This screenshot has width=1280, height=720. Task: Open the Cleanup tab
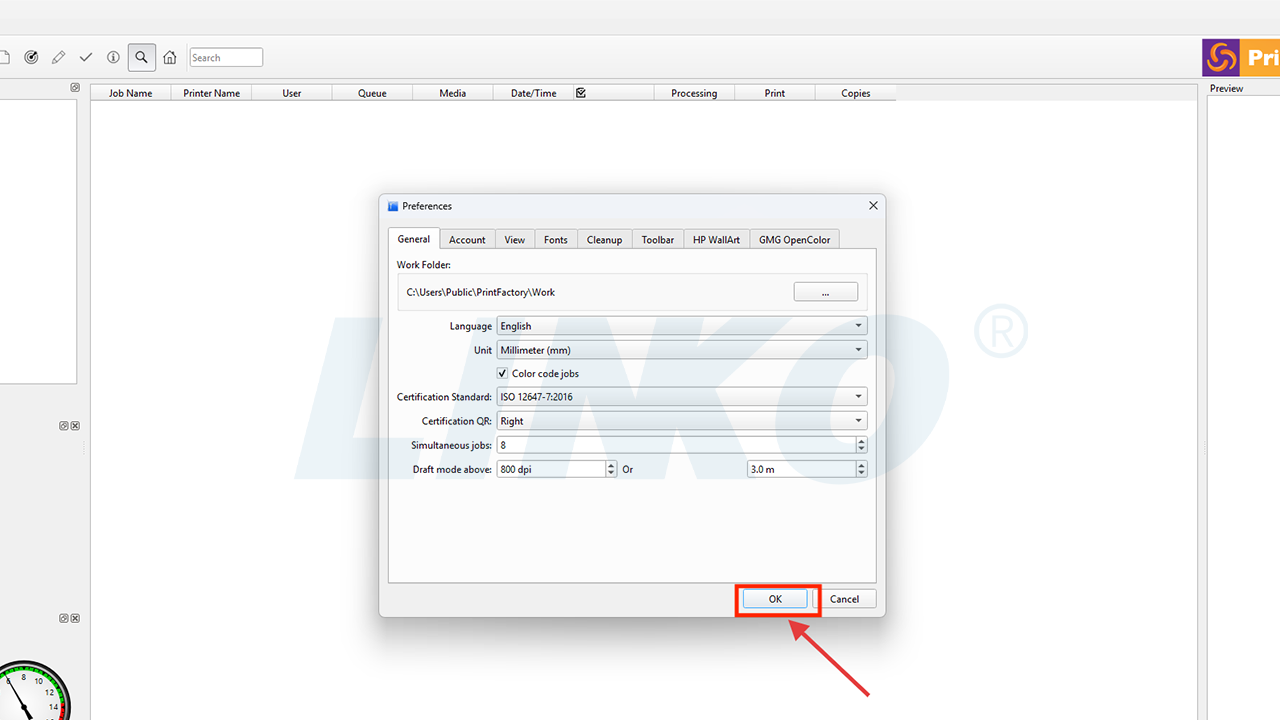[604, 240]
